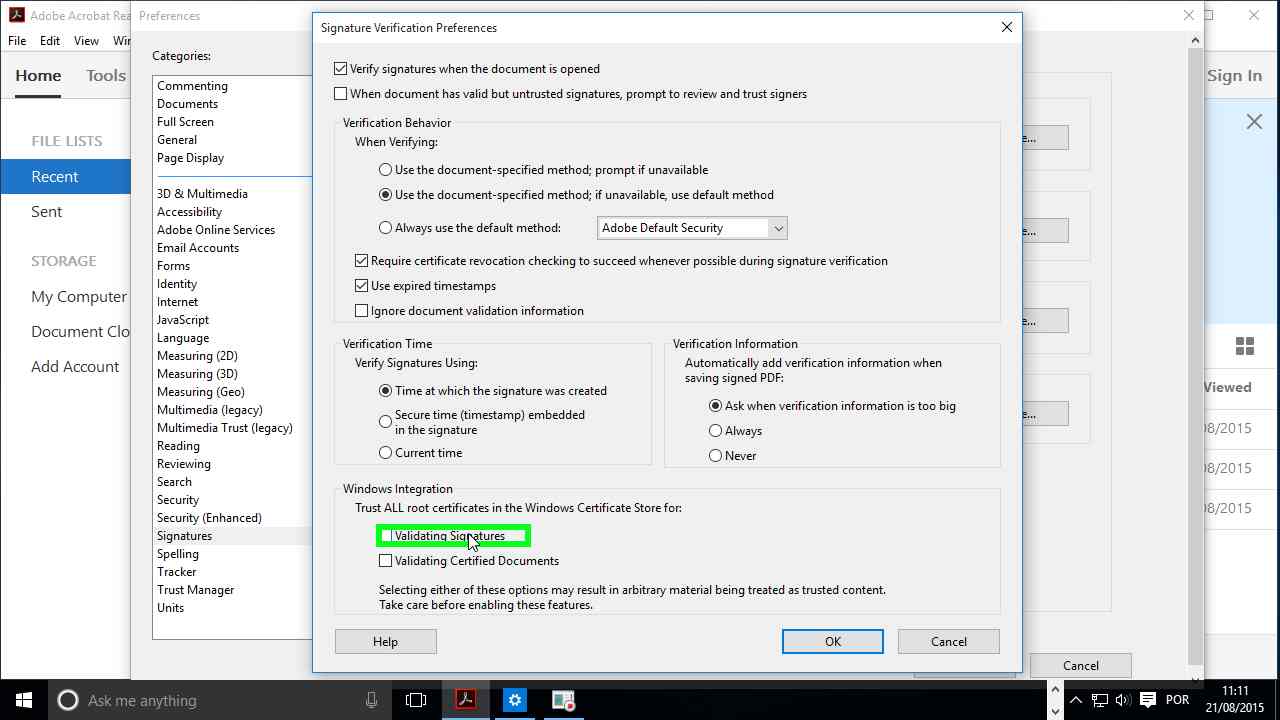This screenshot has width=1280, height=720.
Task: Select Full Screen category
Action: click(185, 122)
